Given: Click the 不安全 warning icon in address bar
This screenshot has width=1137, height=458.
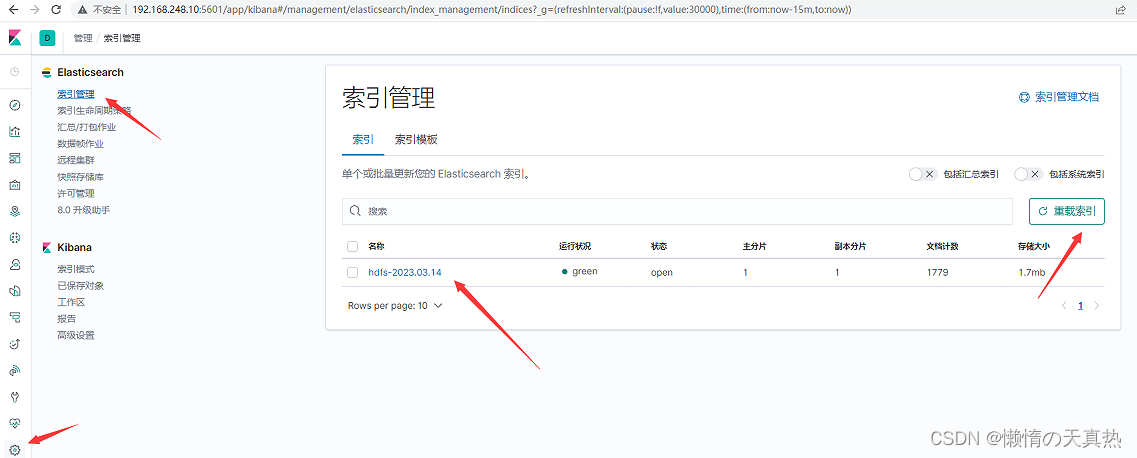Looking at the screenshot, I should point(83,10).
